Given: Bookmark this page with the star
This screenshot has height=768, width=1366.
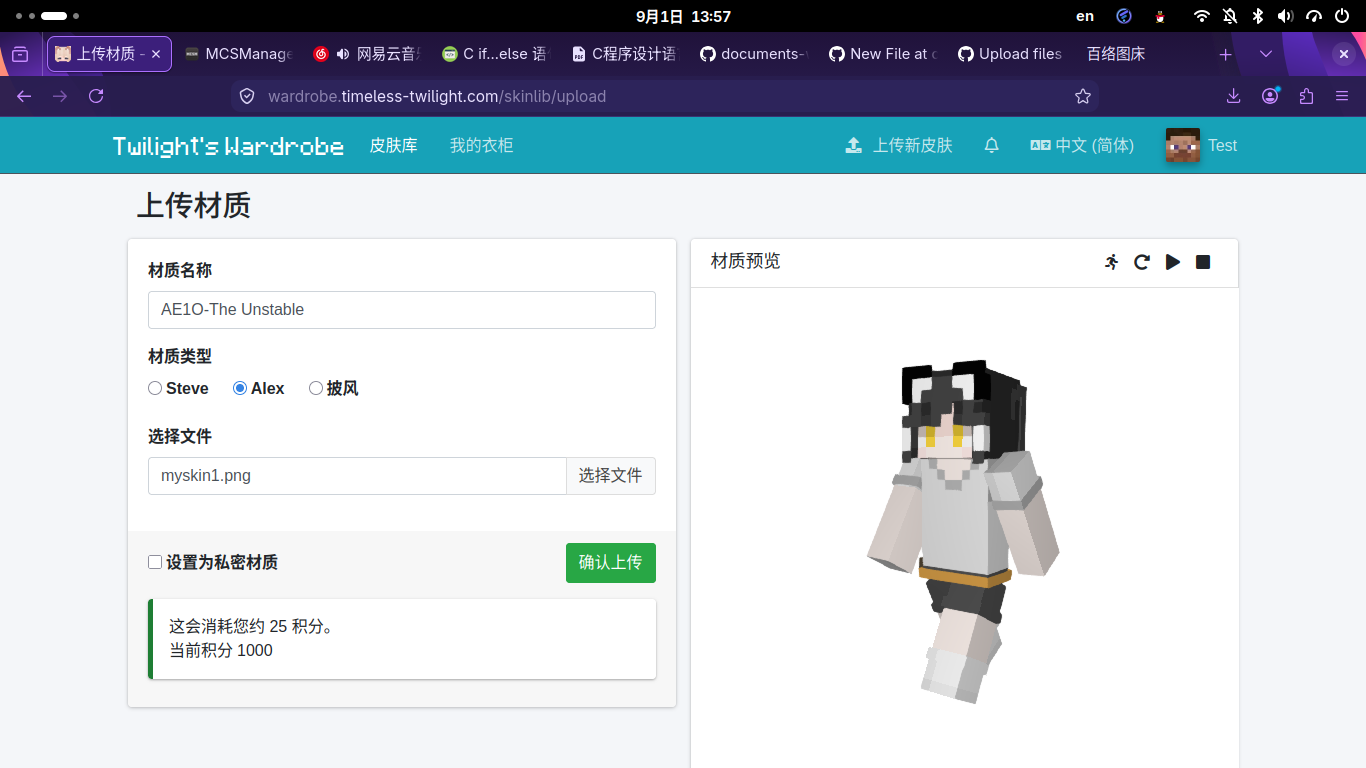Looking at the screenshot, I should tap(1082, 96).
